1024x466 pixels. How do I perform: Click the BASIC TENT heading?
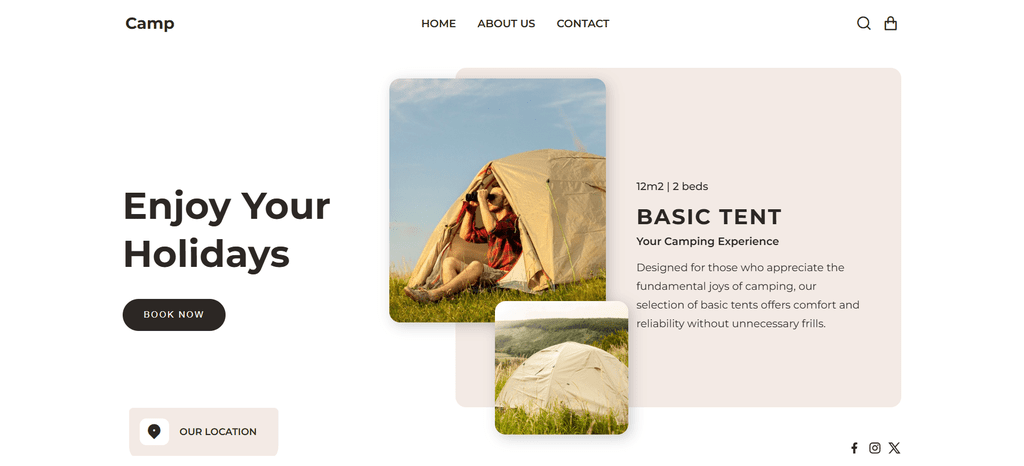(x=709, y=217)
